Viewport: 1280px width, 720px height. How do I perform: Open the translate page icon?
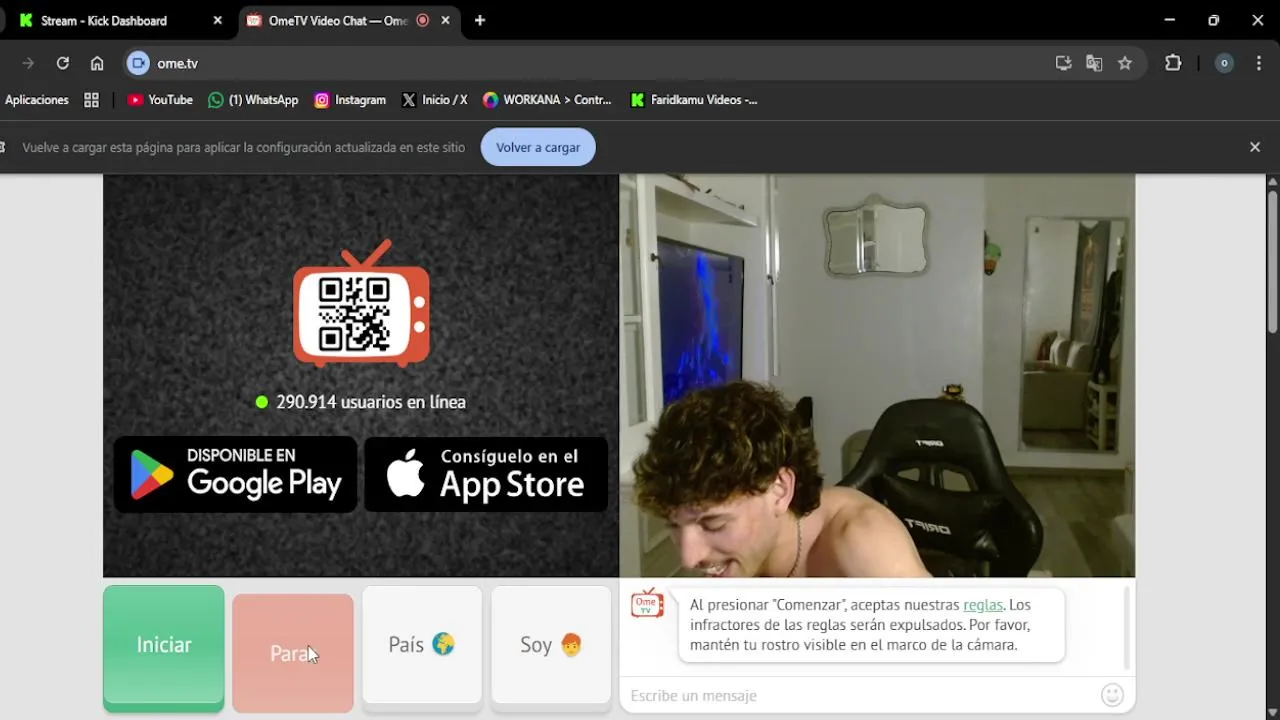pyautogui.click(x=1094, y=63)
